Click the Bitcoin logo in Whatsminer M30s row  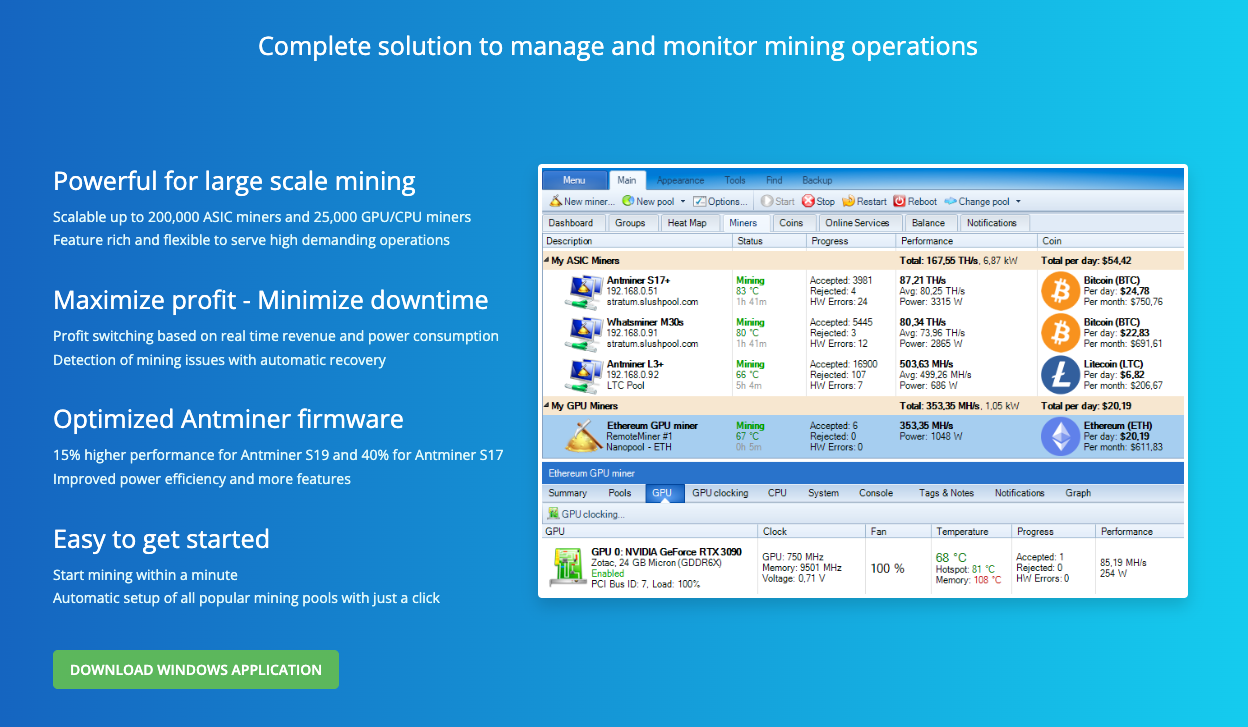1060,333
